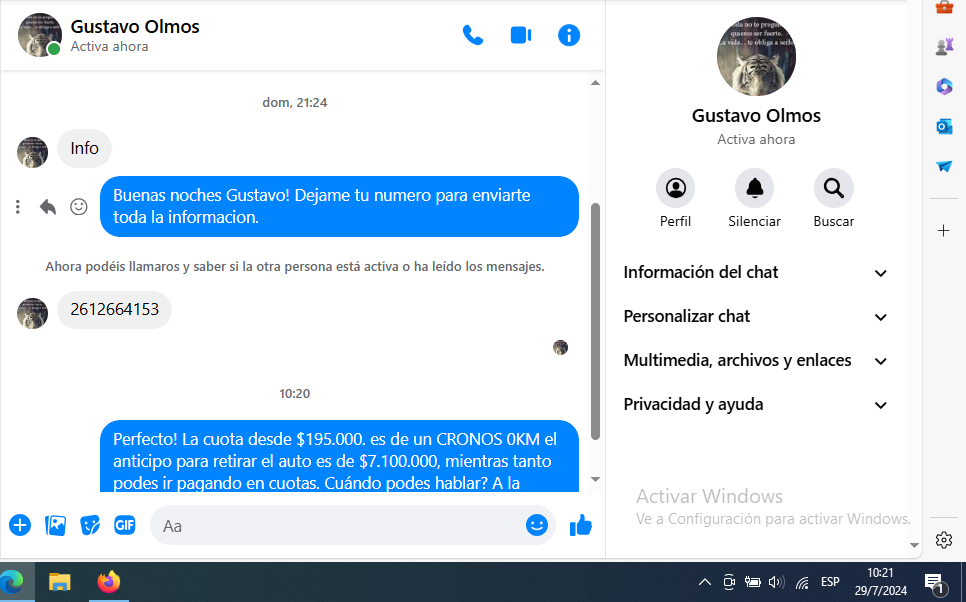Reply to the Buenas noches message
Viewport: 966px width, 602px height.
point(48,207)
